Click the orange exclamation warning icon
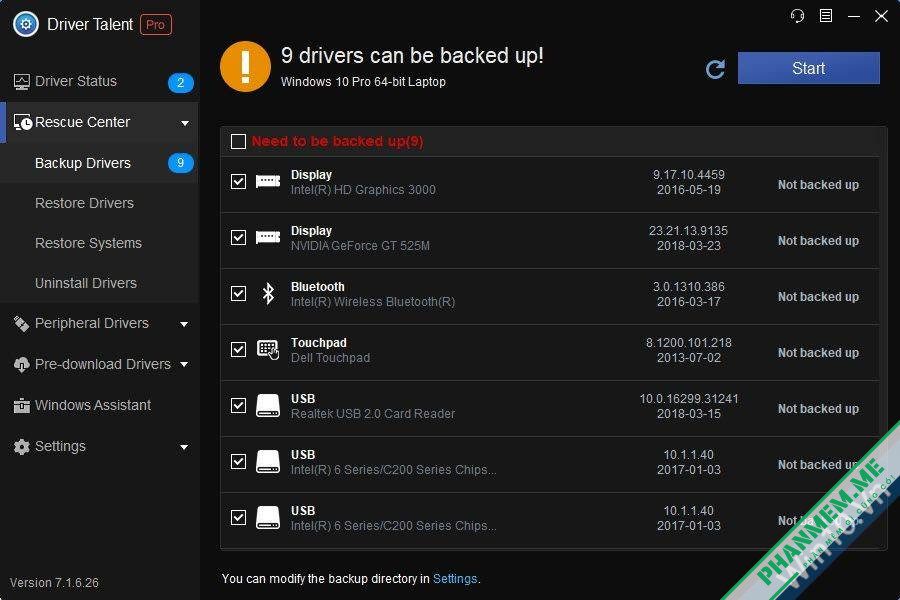This screenshot has width=900, height=600. tap(245, 67)
